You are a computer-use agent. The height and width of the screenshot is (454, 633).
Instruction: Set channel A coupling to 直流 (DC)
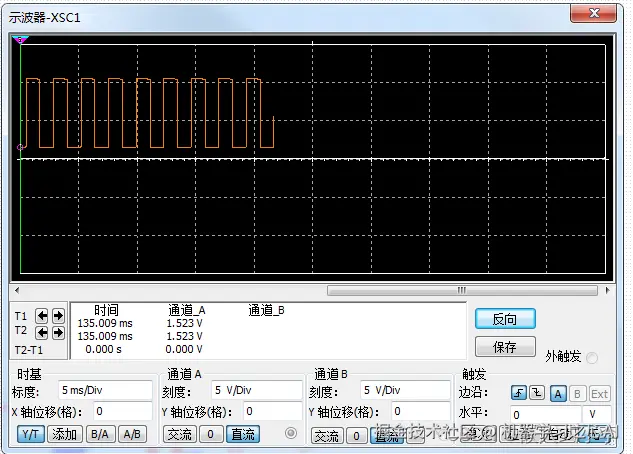[243, 434]
